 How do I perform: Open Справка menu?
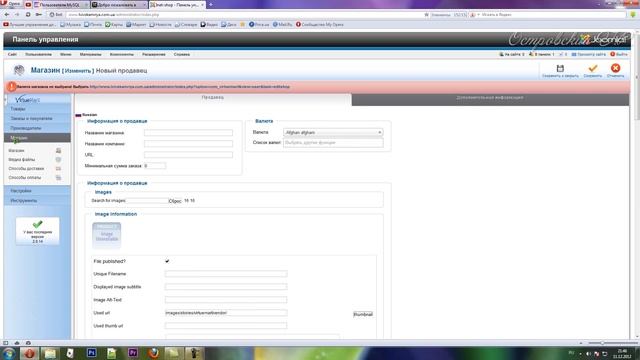(x=182, y=54)
